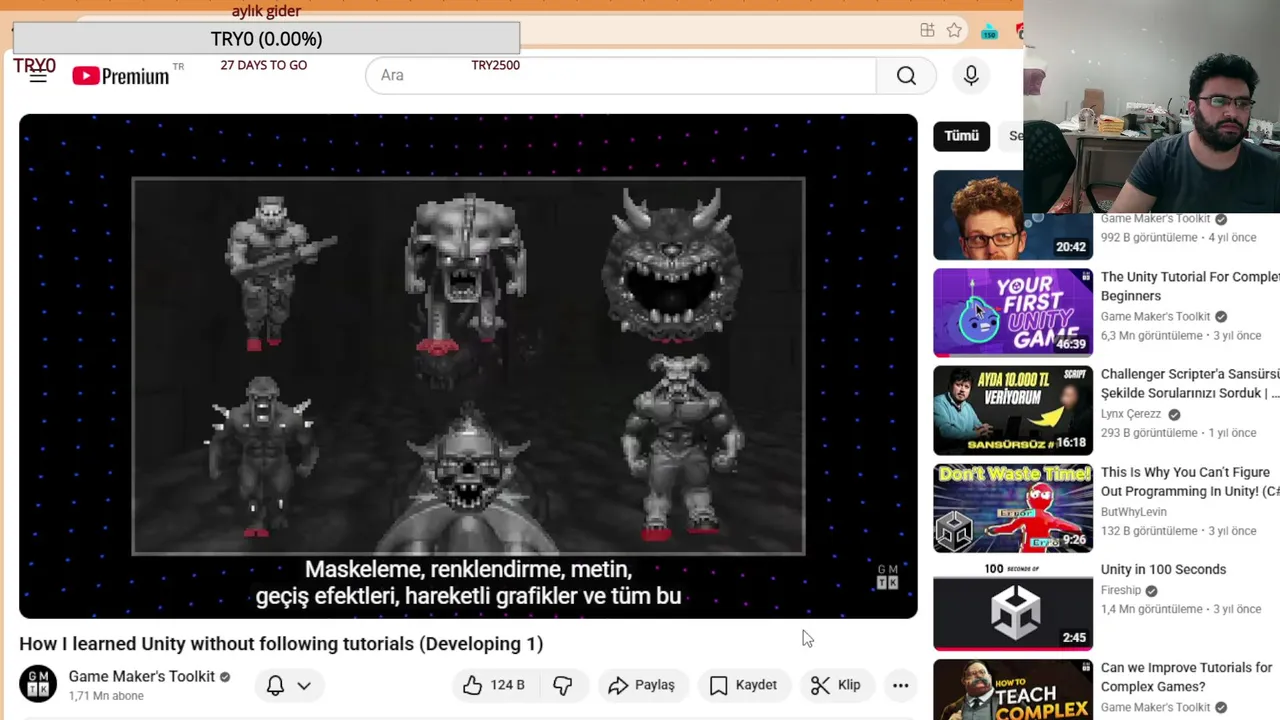
Task: Open Can we Improve Tutorials title
Action: 1187,677
